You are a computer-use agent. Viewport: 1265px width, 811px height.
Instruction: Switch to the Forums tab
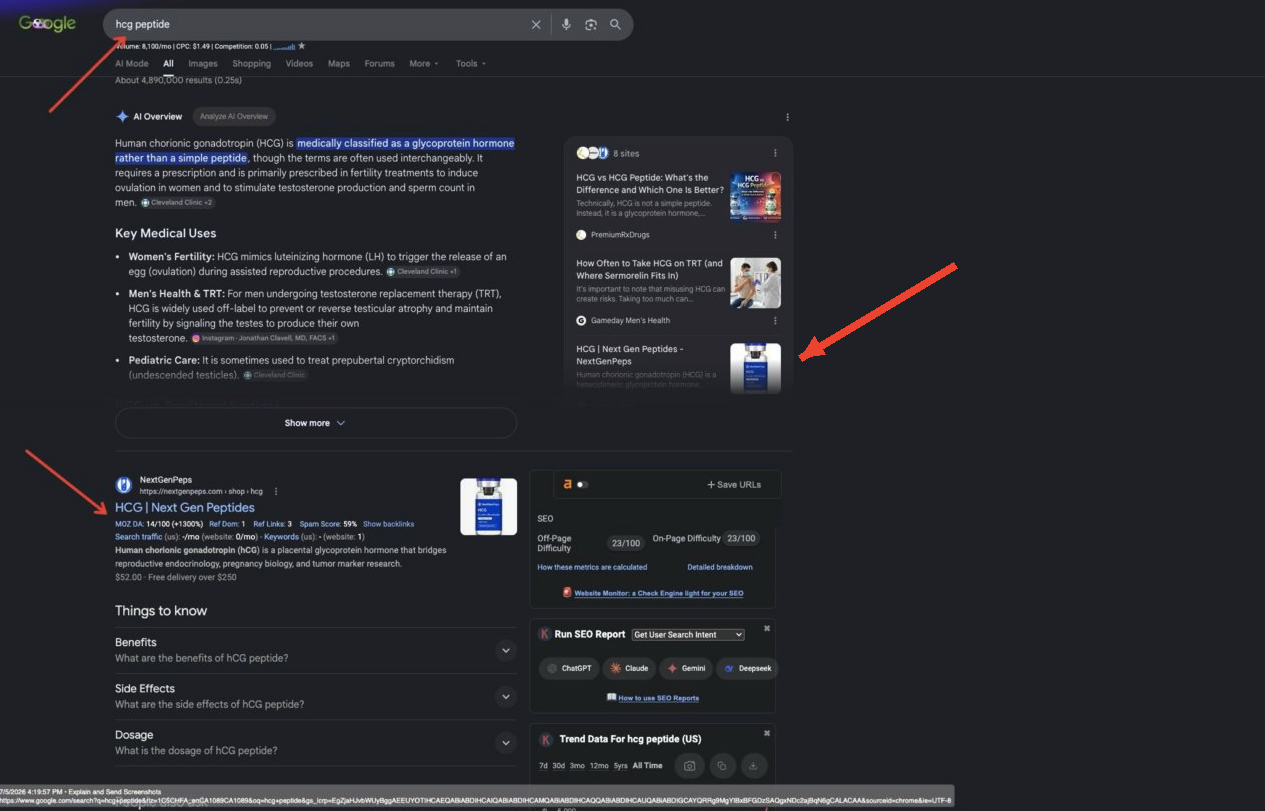pyautogui.click(x=379, y=64)
